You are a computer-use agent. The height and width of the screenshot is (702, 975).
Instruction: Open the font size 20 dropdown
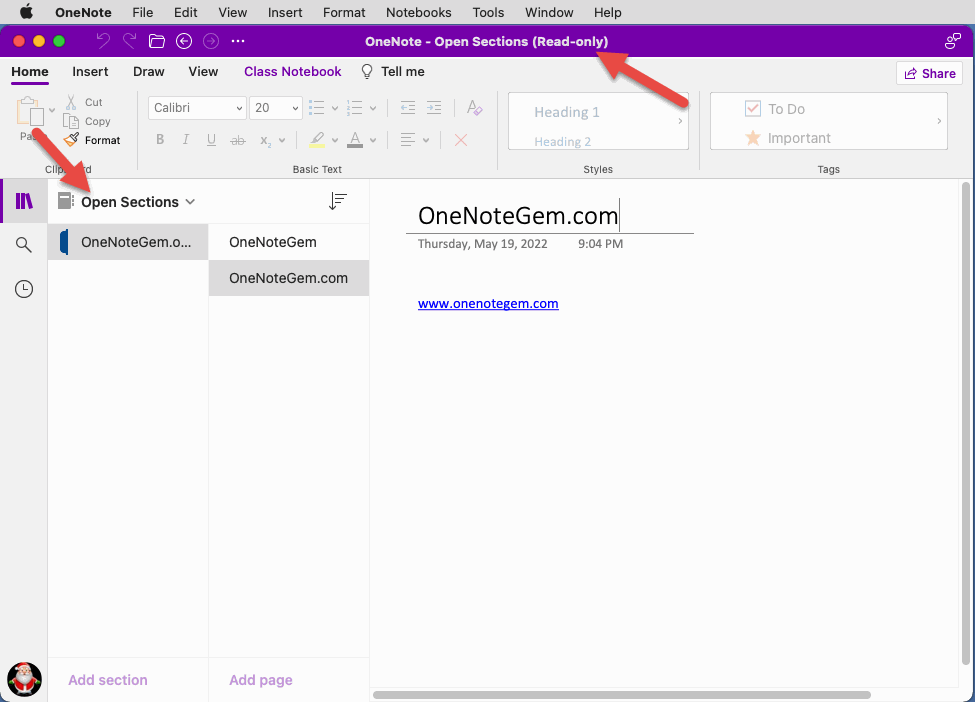pyautogui.click(x=276, y=108)
